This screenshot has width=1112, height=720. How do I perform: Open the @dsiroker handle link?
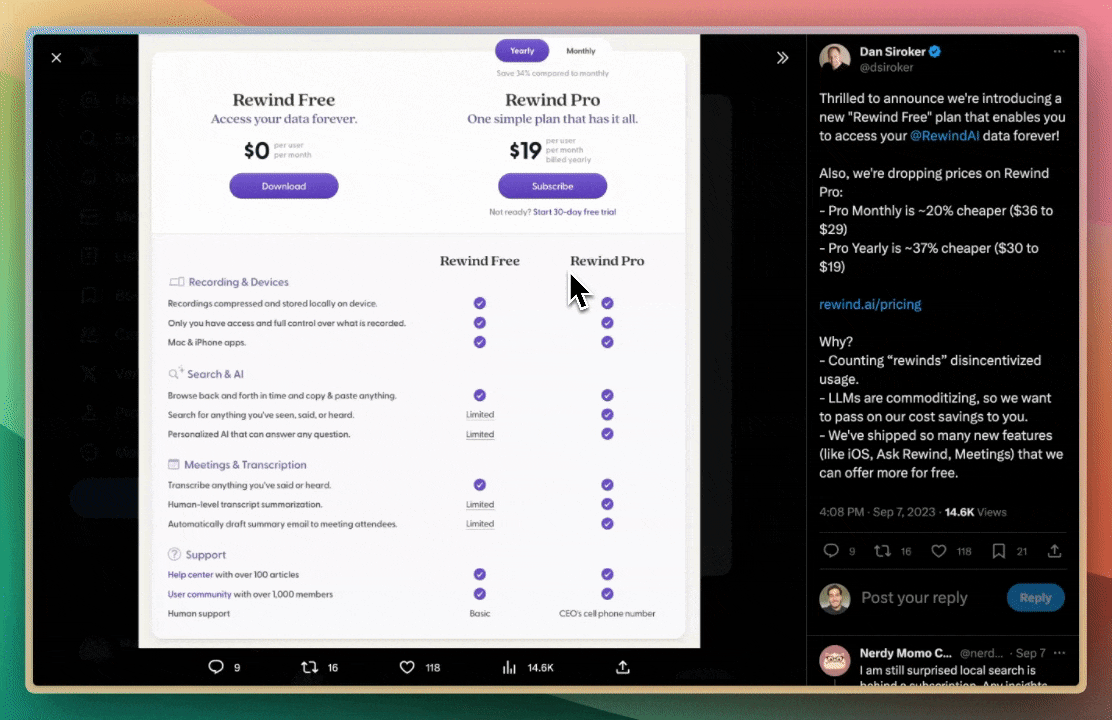pos(886,67)
